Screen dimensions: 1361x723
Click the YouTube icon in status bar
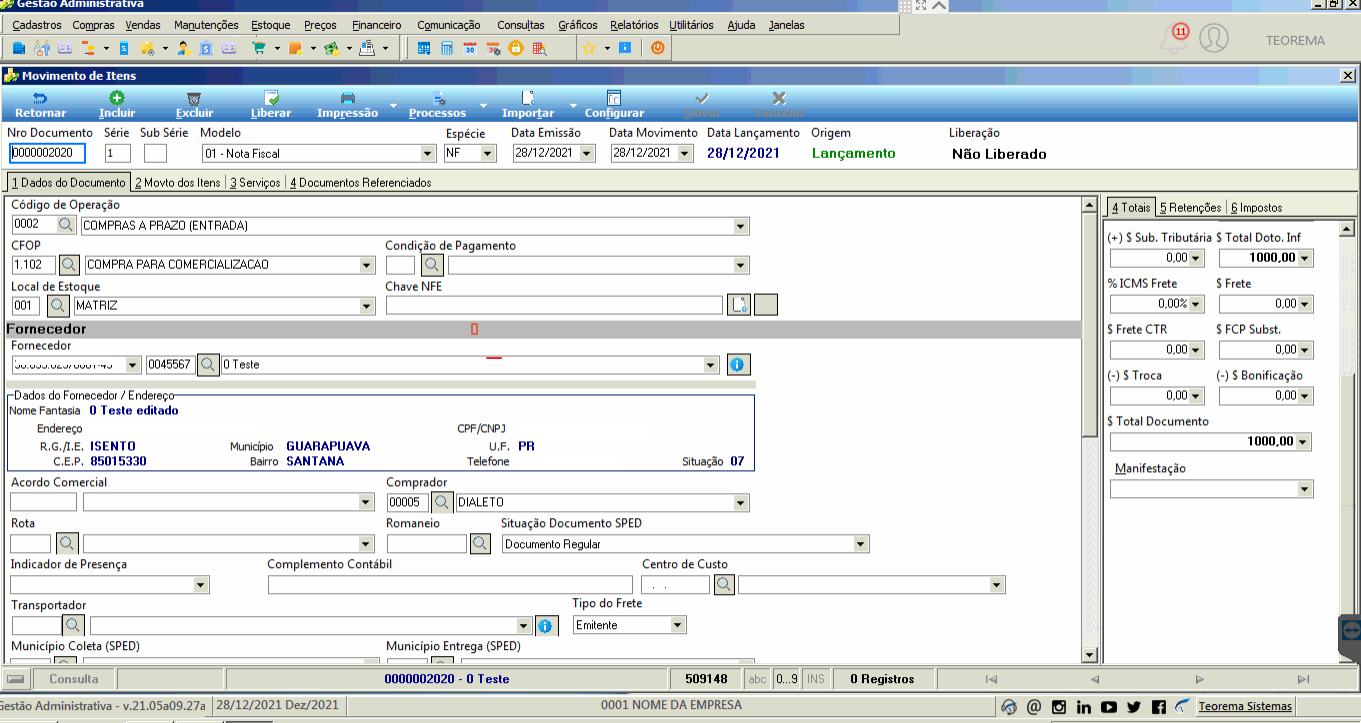click(x=1108, y=707)
